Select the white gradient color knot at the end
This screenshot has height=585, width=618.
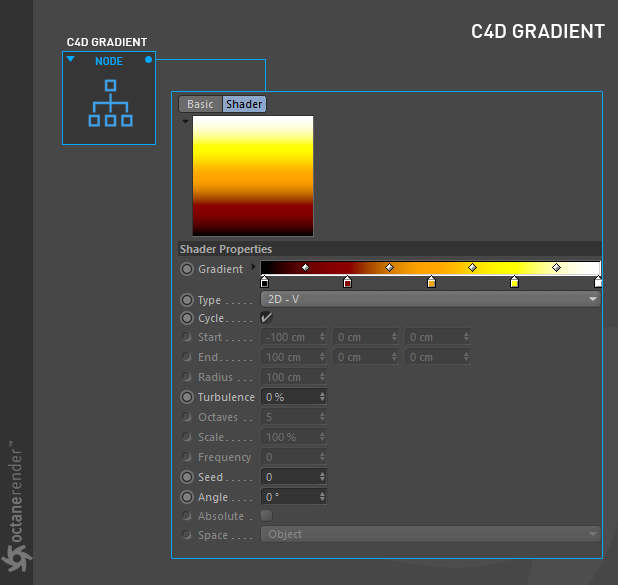click(x=598, y=282)
